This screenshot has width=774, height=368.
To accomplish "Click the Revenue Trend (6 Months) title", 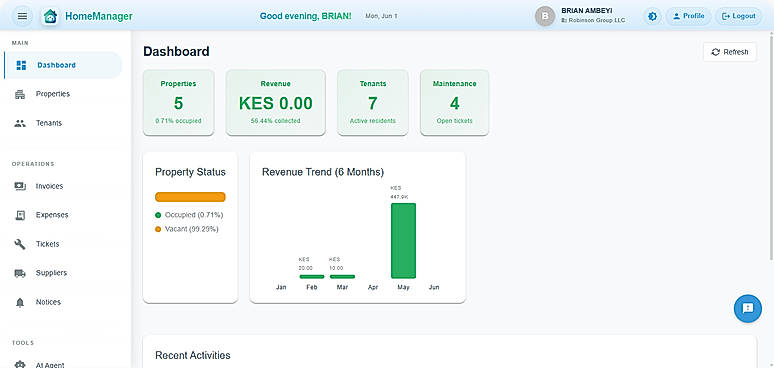I will pyautogui.click(x=323, y=172).
